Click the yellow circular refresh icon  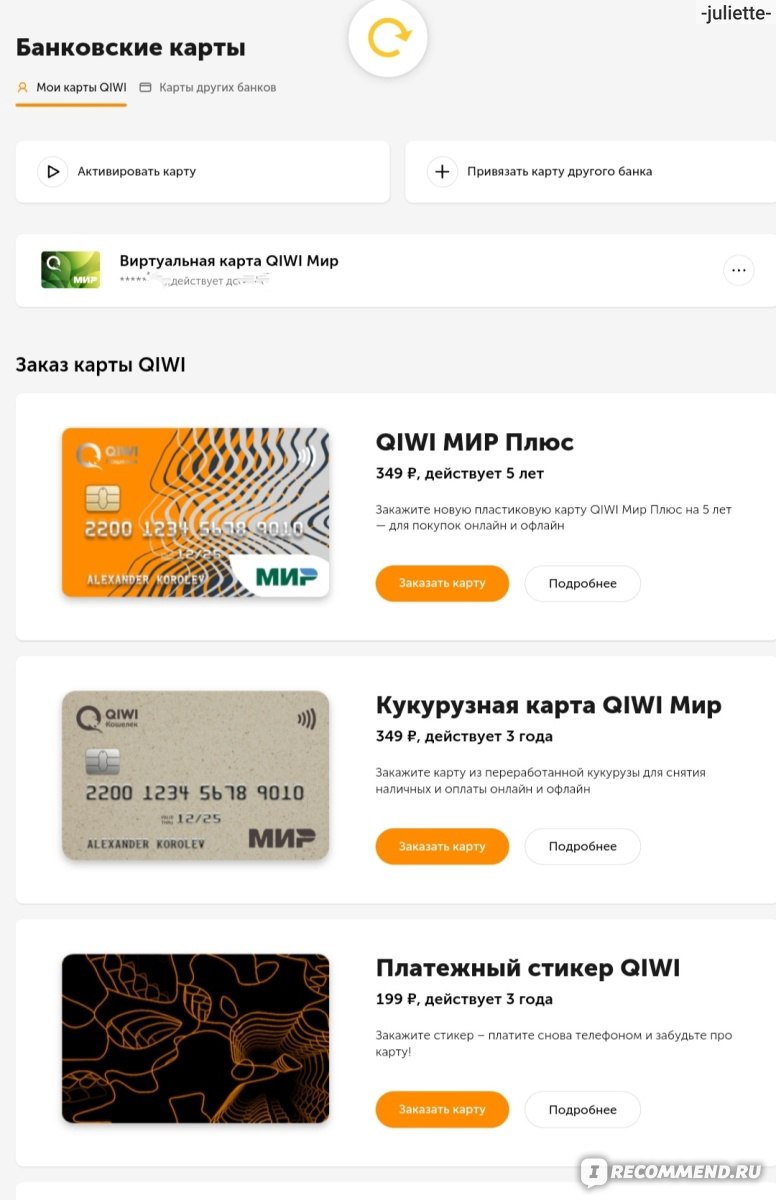388,39
